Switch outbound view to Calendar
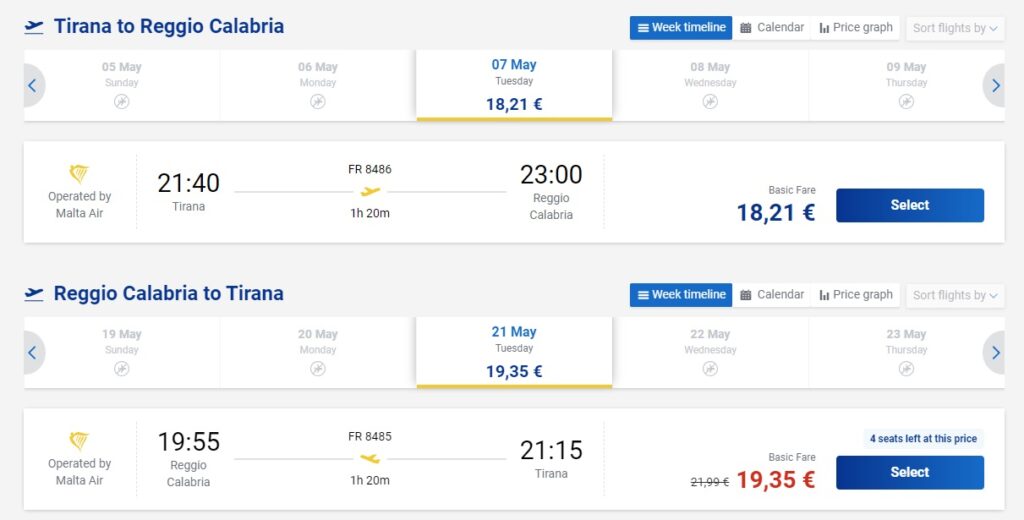This screenshot has width=1024, height=520. point(772,28)
